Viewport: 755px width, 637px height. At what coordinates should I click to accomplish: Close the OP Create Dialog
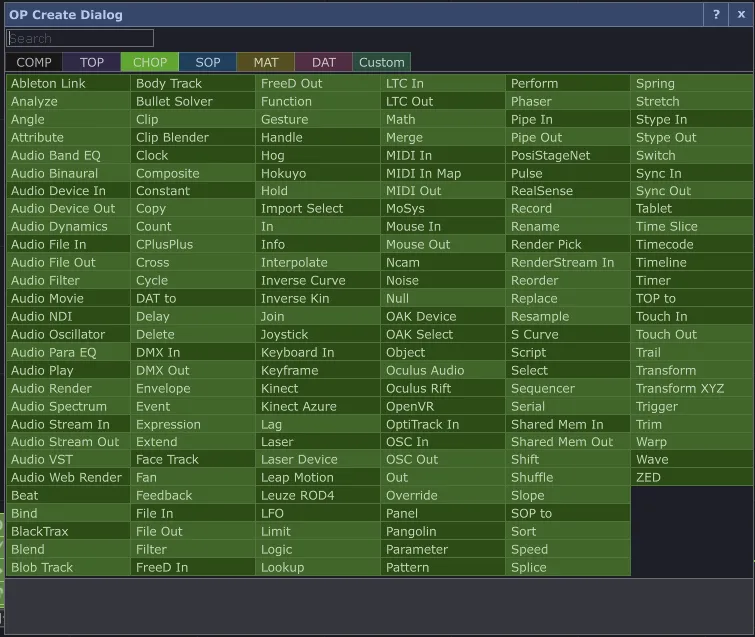tap(741, 14)
